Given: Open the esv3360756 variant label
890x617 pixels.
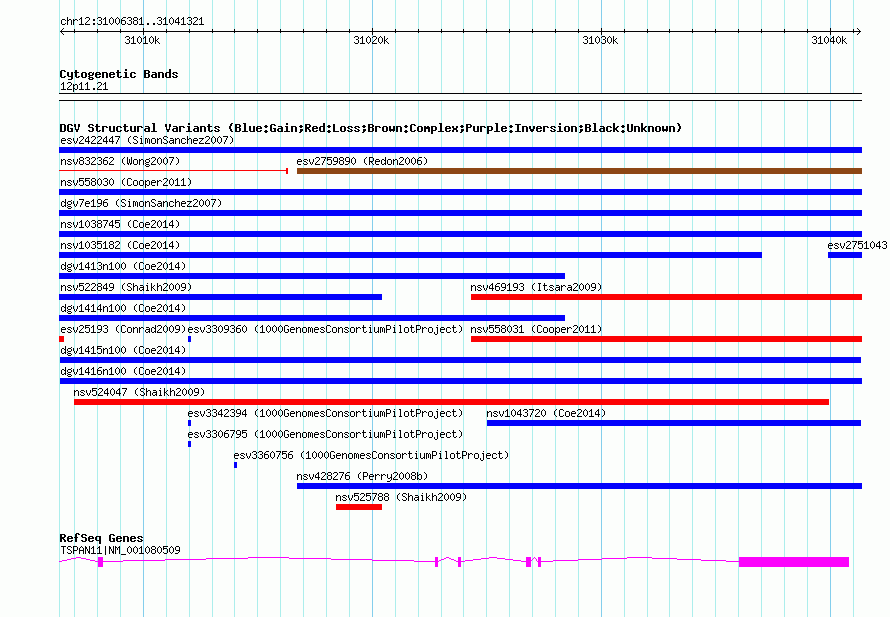Looking at the screenshot, I should point(371,455).
